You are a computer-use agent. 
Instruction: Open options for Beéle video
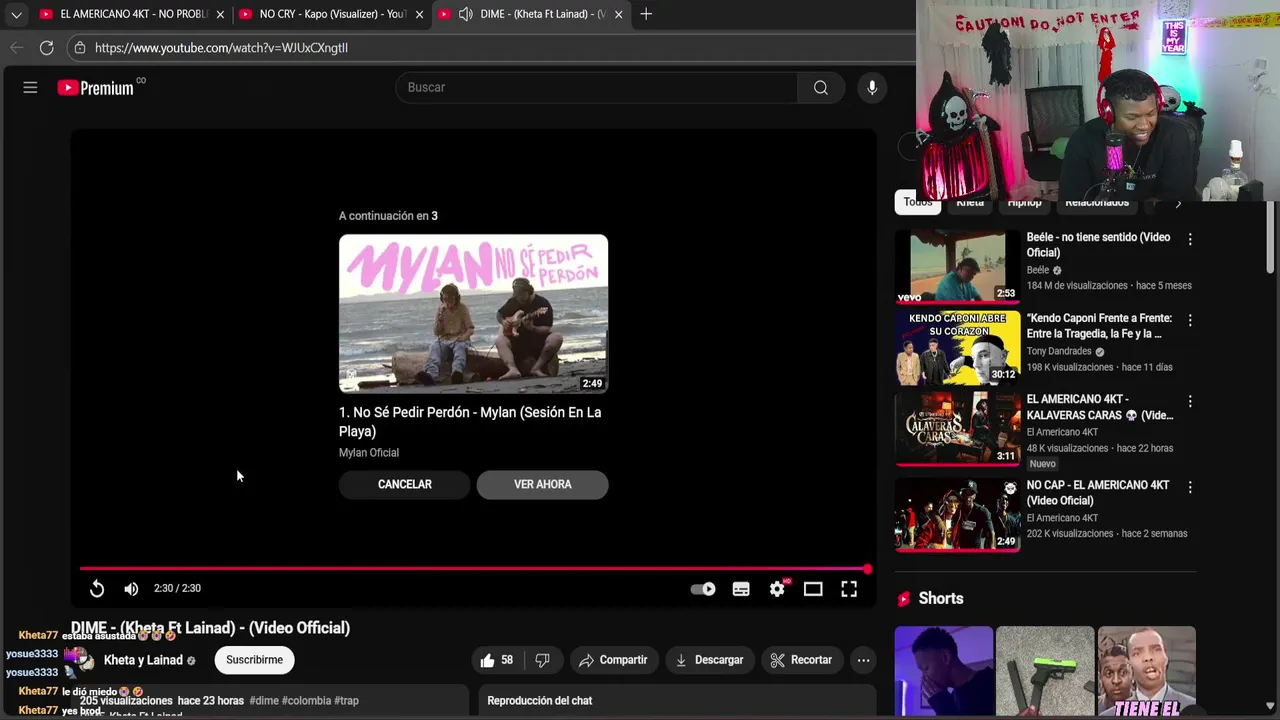[x=1190, y=240]
